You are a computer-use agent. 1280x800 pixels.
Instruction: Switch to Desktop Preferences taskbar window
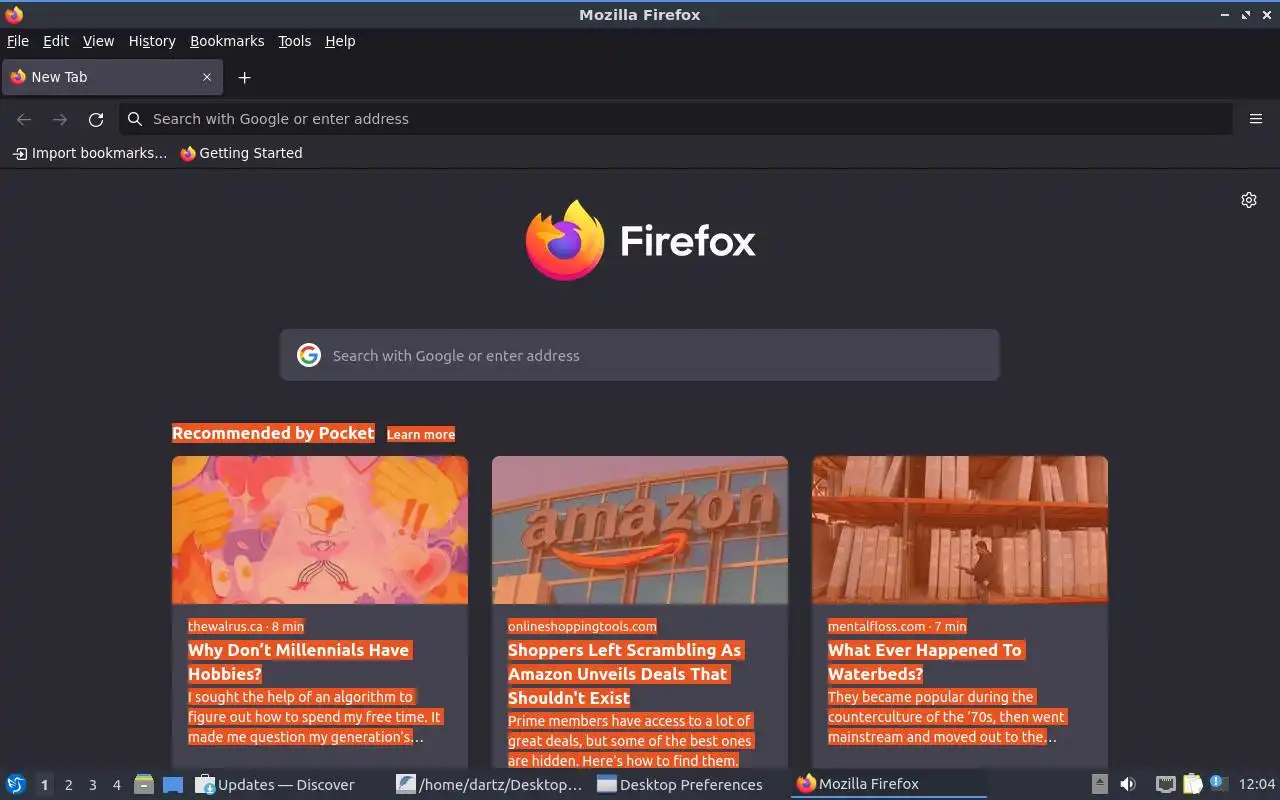(x=680, y=784)
